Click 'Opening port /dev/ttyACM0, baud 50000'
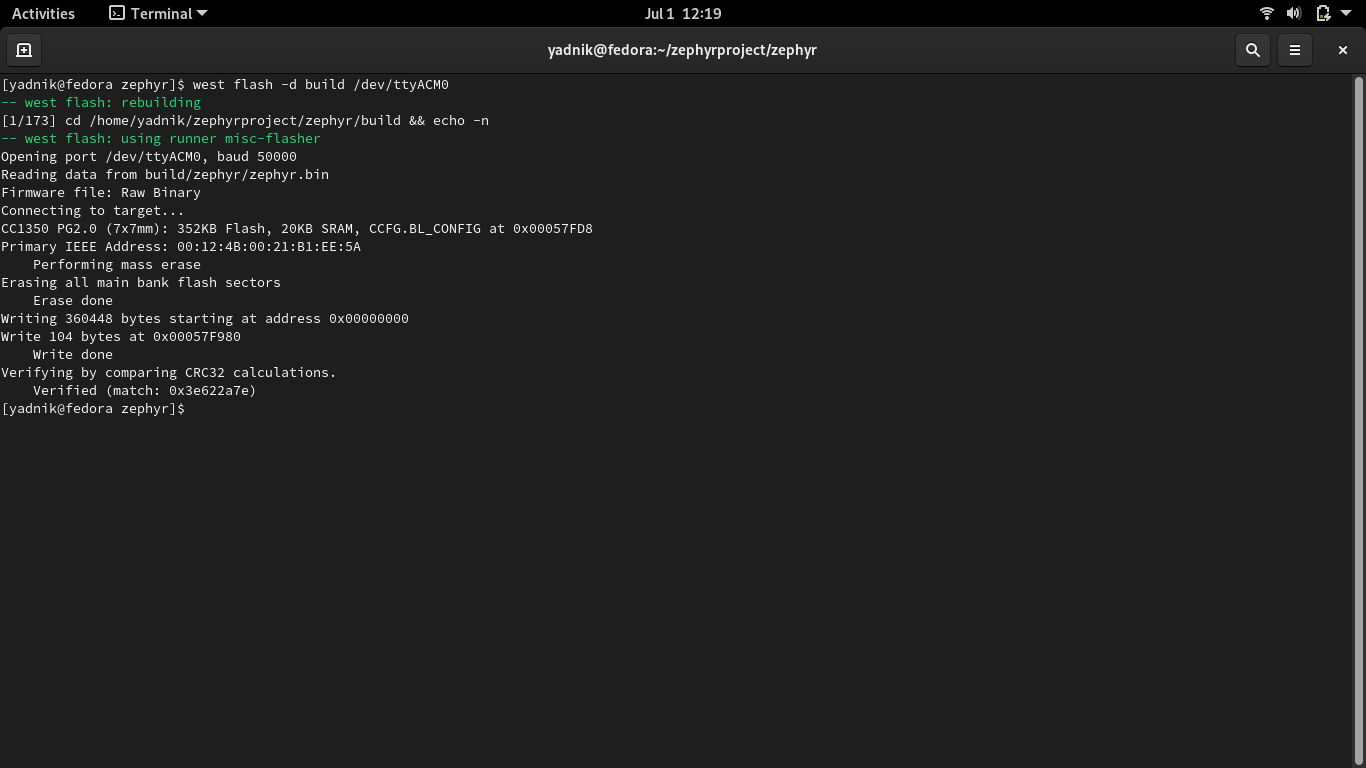Viewport: 1366px width, 768px height. pos(149,157)
